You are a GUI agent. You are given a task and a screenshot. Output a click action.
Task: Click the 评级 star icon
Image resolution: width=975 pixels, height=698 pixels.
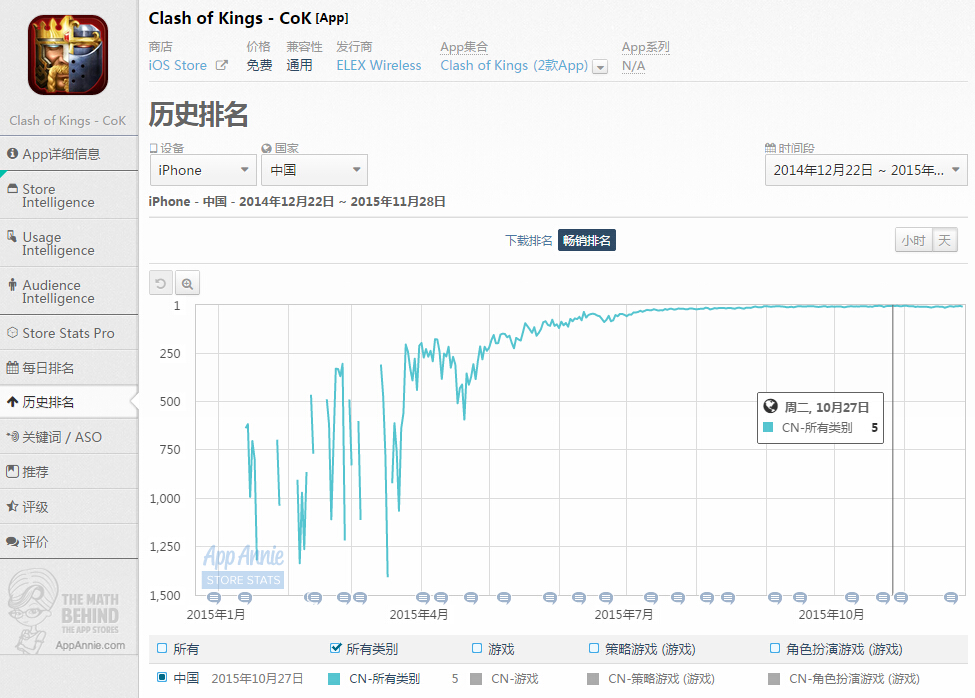coord(12,506)
